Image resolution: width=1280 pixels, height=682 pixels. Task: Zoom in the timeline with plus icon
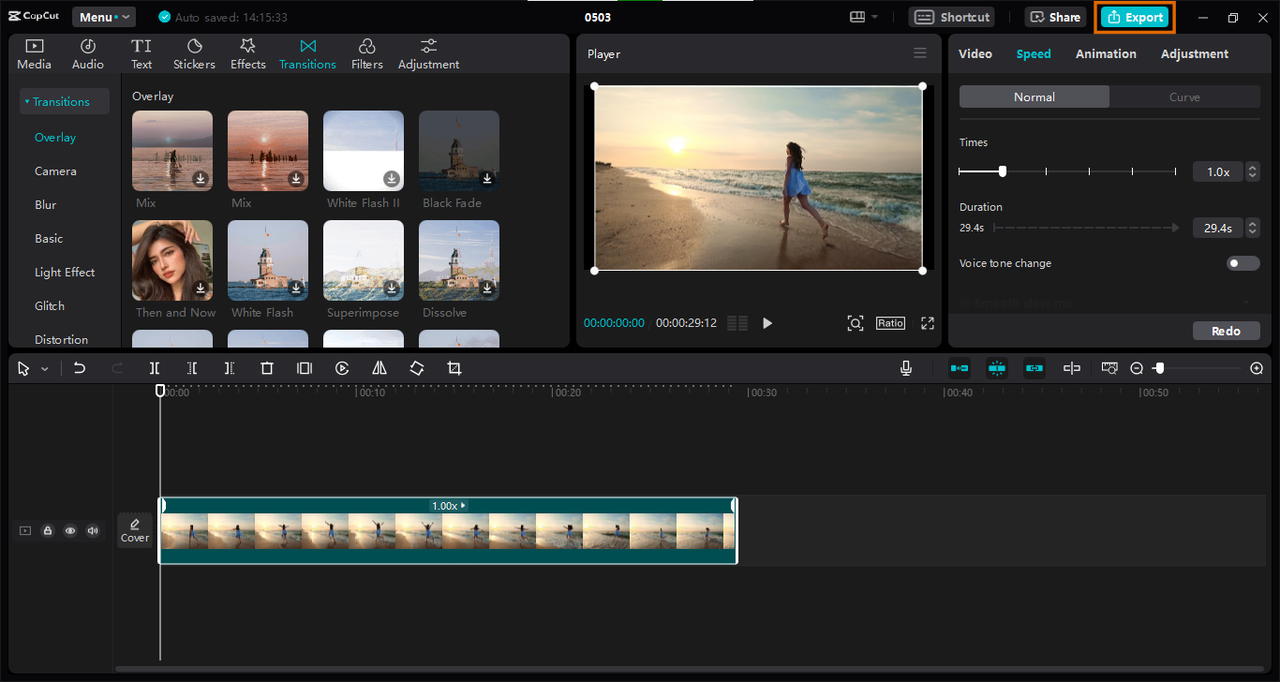pyautogui.click(x=1257, y=368)
